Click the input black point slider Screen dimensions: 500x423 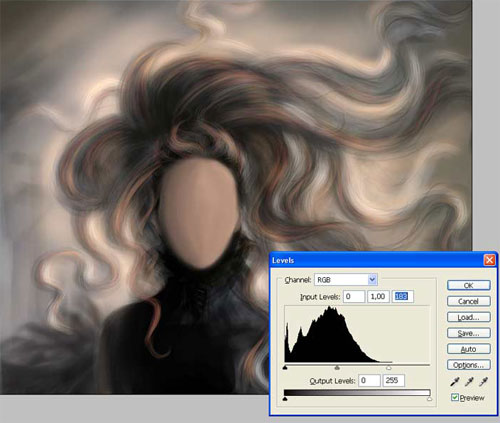(285, 368)
